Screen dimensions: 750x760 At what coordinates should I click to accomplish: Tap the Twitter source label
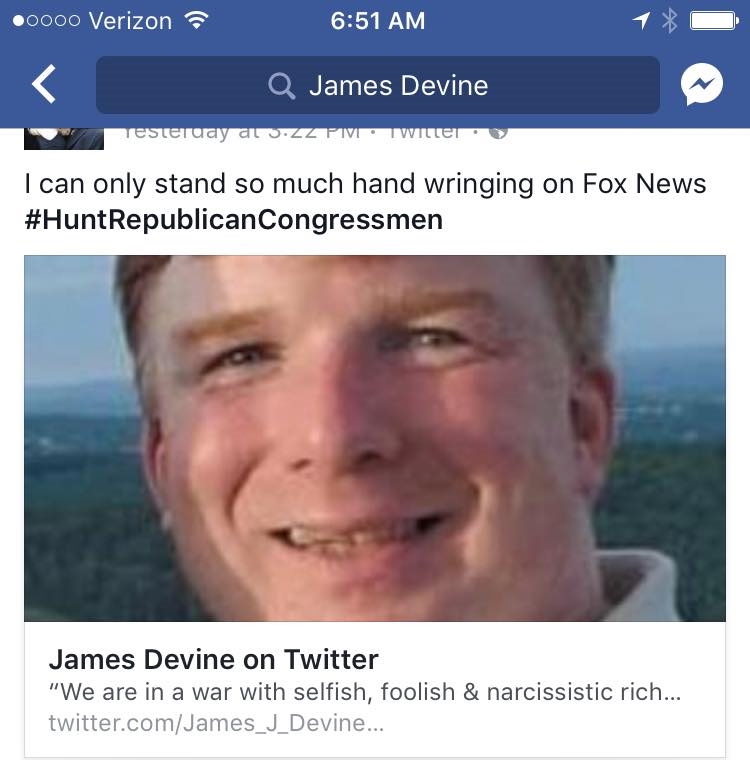[x=424, y=132]
